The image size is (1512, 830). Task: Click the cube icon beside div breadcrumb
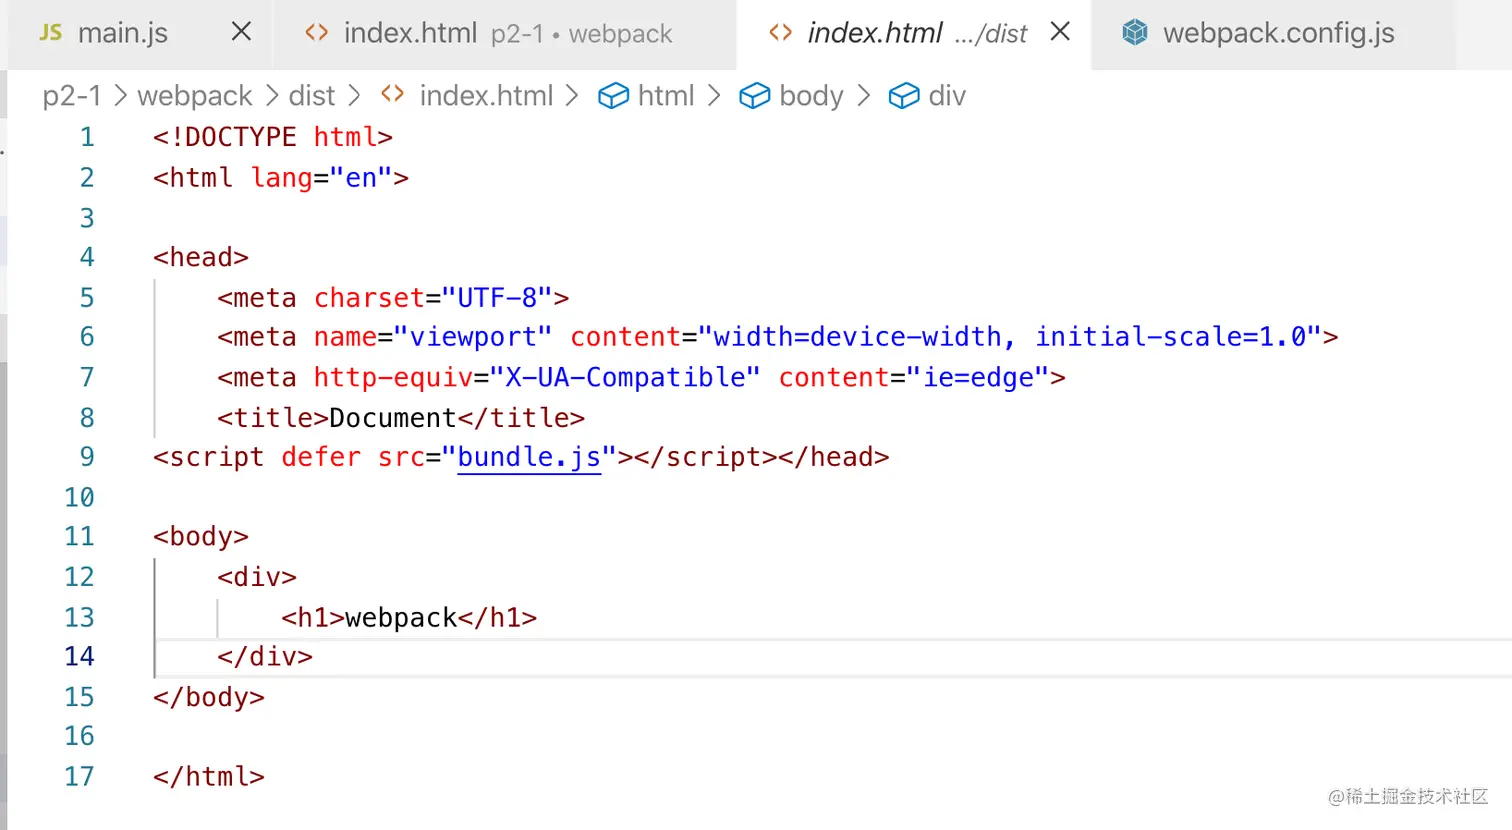[x=903, y=96]
